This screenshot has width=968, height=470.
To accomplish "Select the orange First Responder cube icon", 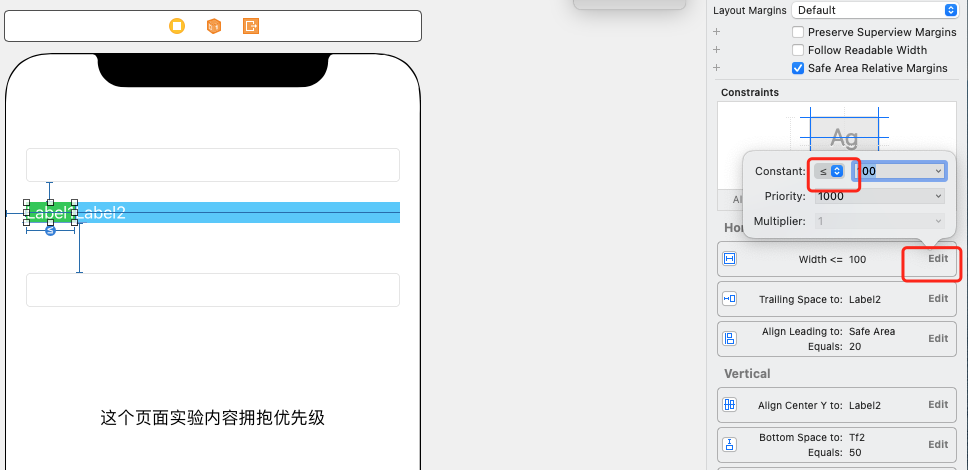I will (x=214, y=26).
